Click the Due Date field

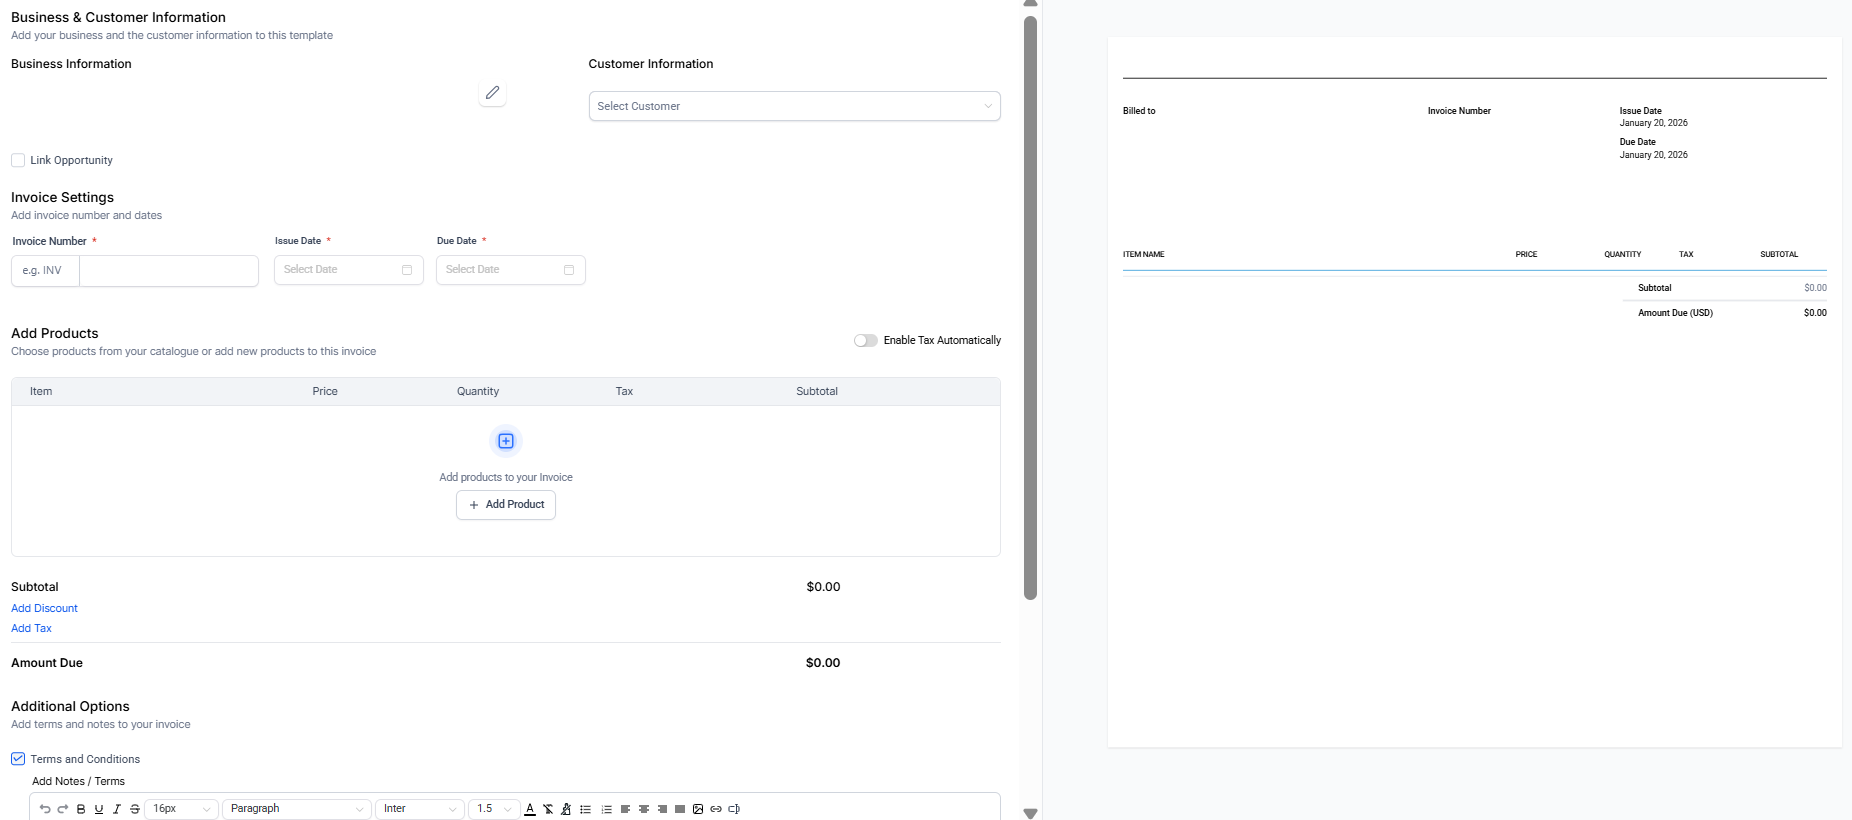click(511, 270)
